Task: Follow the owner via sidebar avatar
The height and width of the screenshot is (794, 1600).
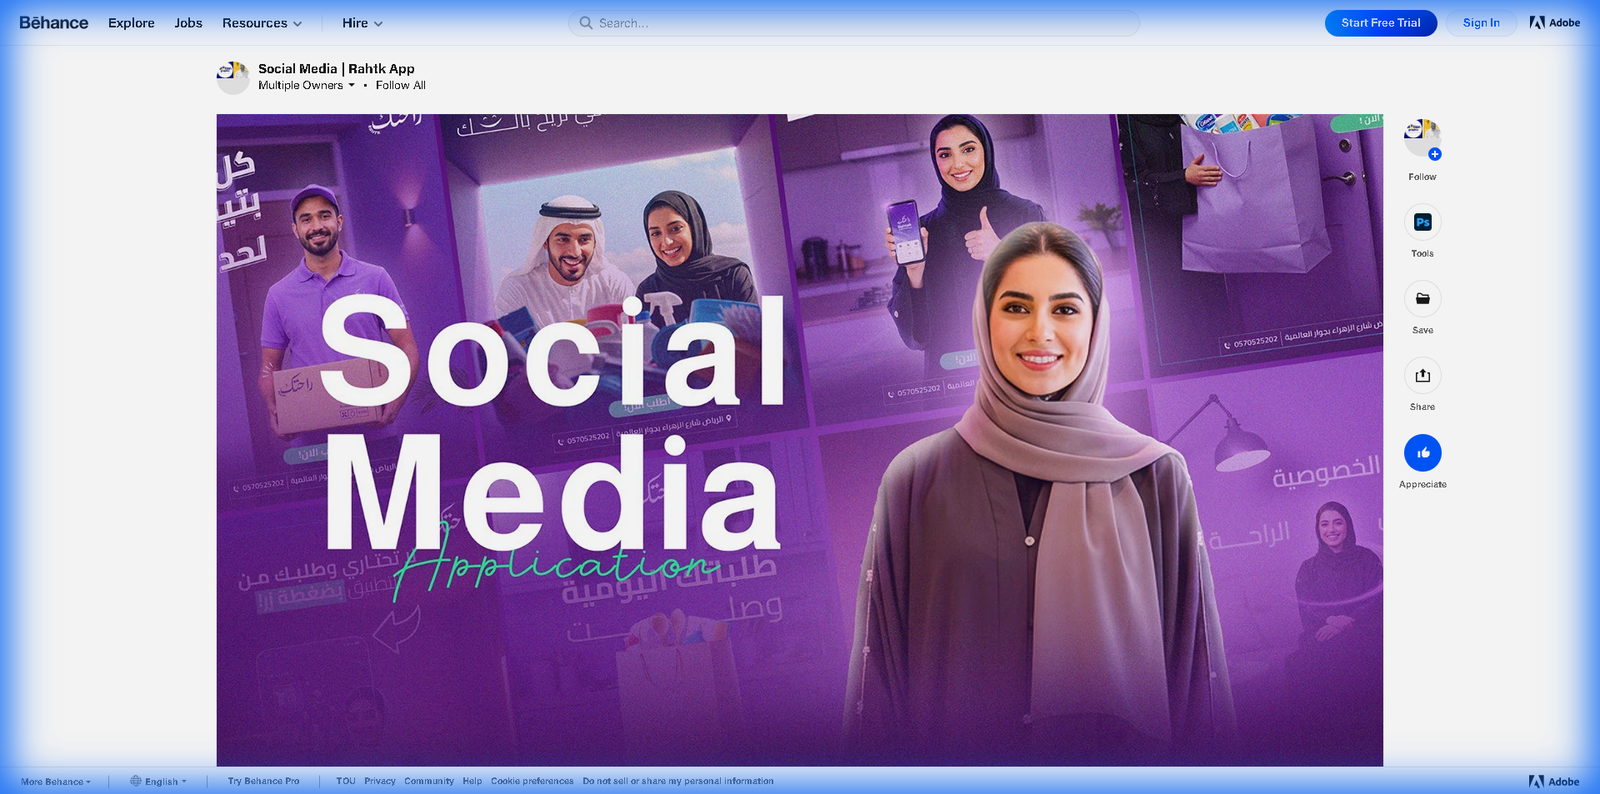Action: (1422, 138)
